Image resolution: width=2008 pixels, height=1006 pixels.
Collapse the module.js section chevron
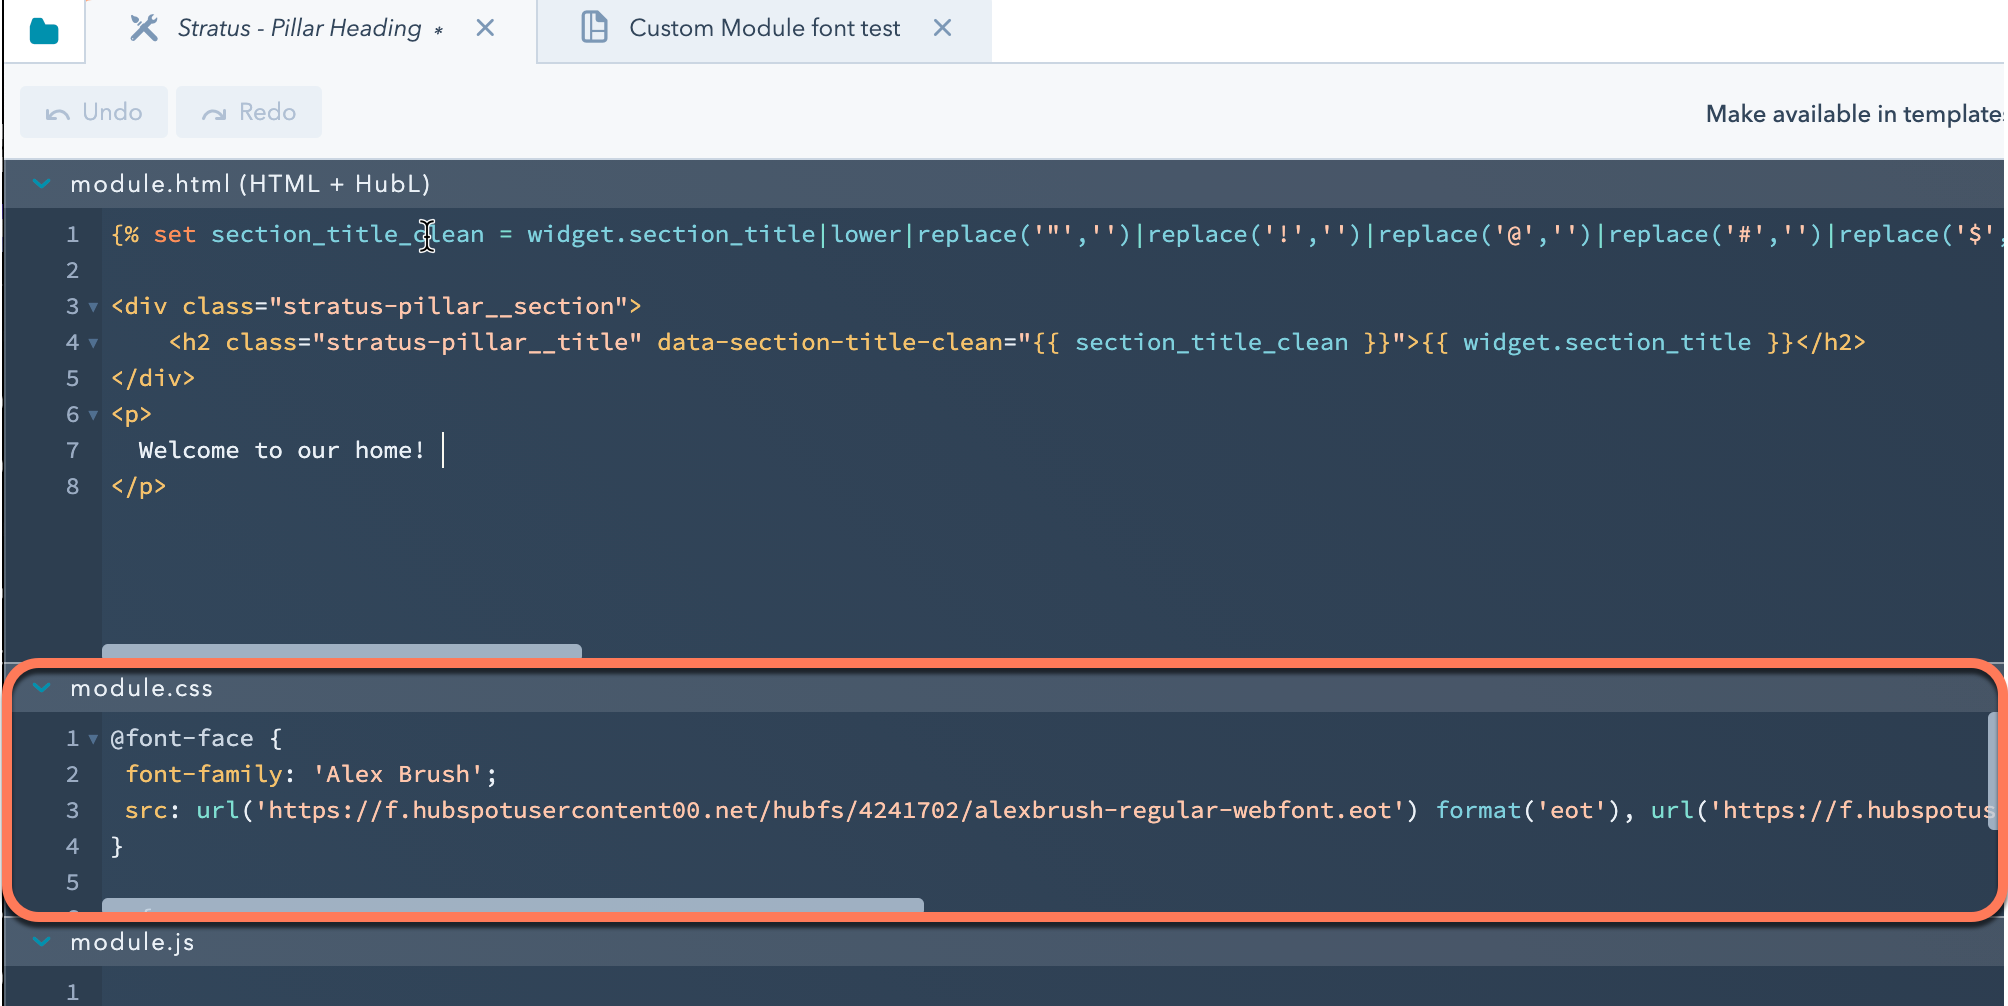(42, 941)
